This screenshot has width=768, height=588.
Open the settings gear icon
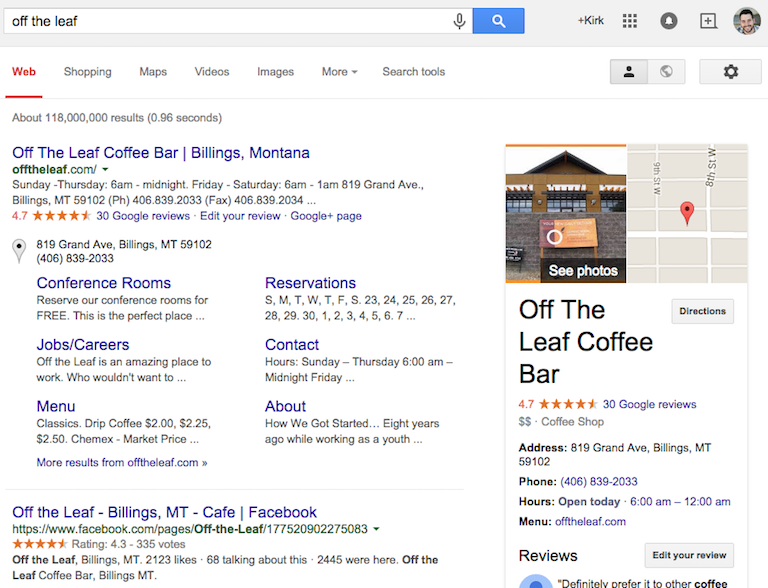(730, 72)
